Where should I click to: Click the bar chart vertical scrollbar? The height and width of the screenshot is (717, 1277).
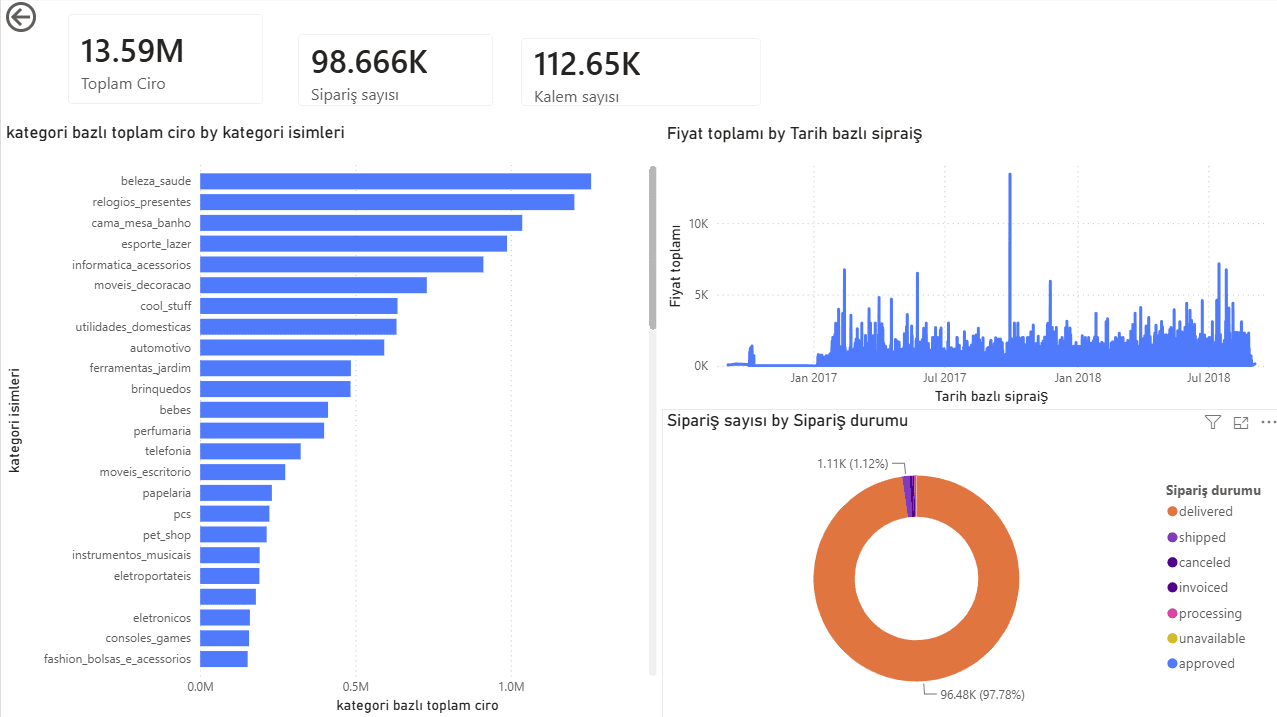click(x=653, y=248)
